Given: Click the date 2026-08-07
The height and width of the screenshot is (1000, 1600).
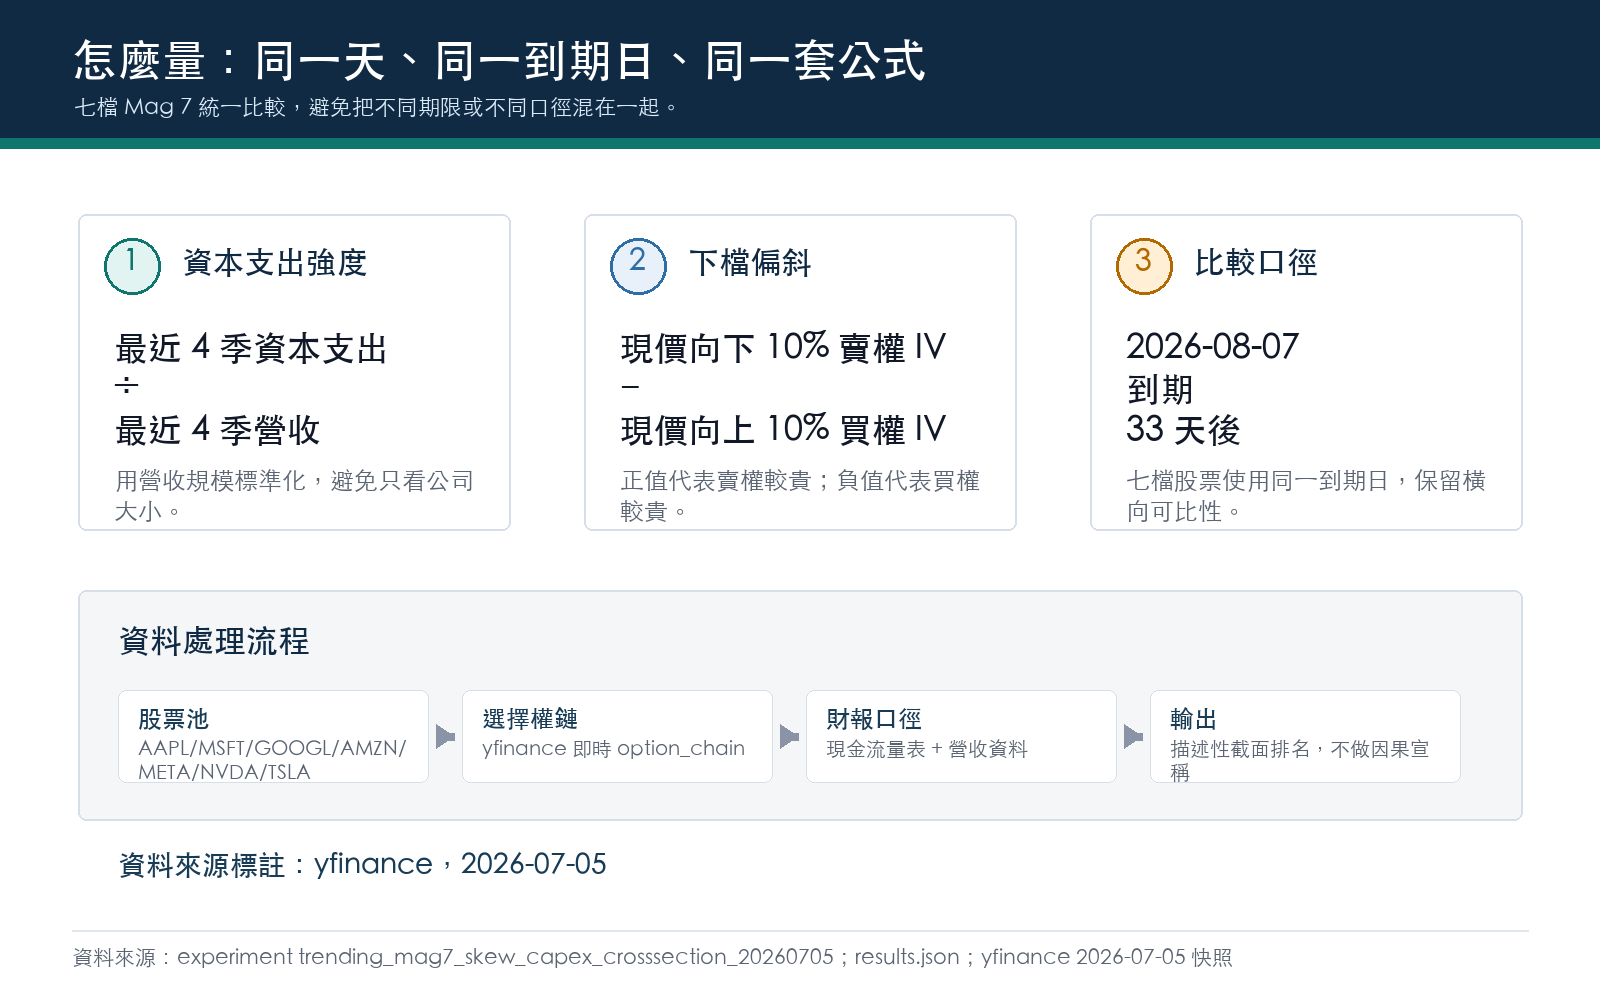Looking at the screenshot, I should click(1213, 347).
